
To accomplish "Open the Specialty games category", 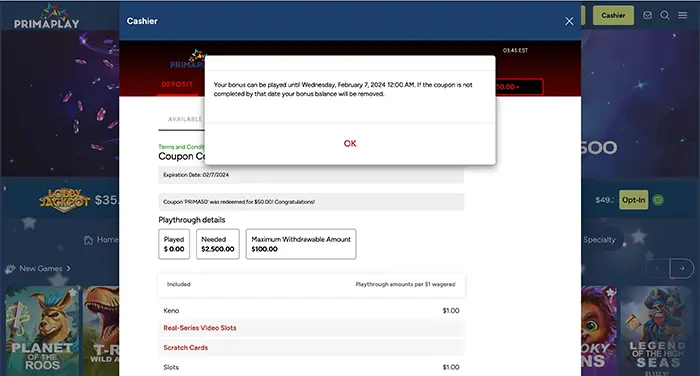I will [599, 240].
